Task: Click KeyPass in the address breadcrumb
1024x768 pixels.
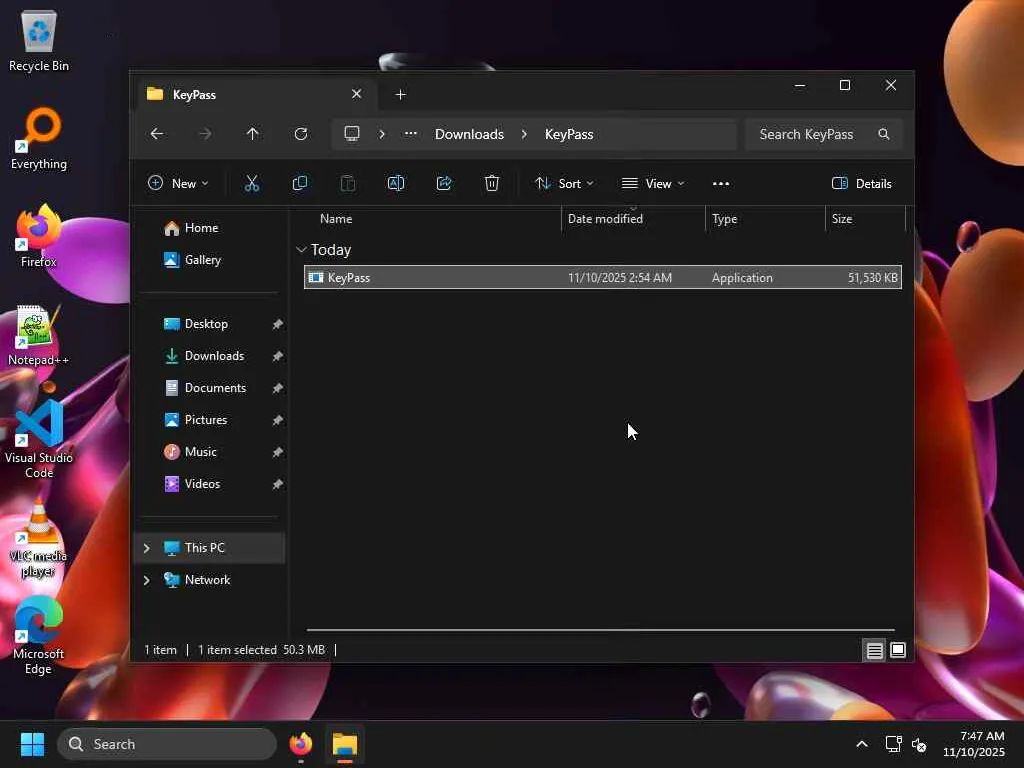Action: point(569,134)
